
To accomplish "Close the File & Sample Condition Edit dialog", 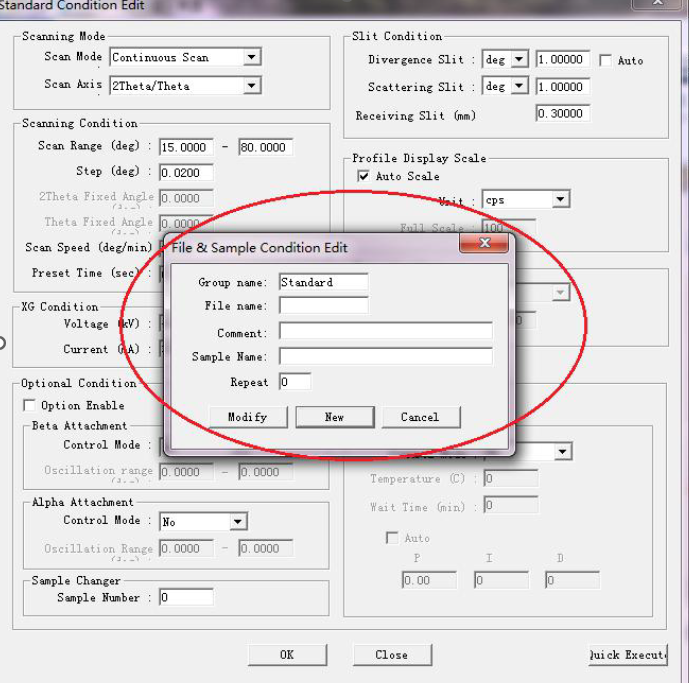I will coord(485,244).
